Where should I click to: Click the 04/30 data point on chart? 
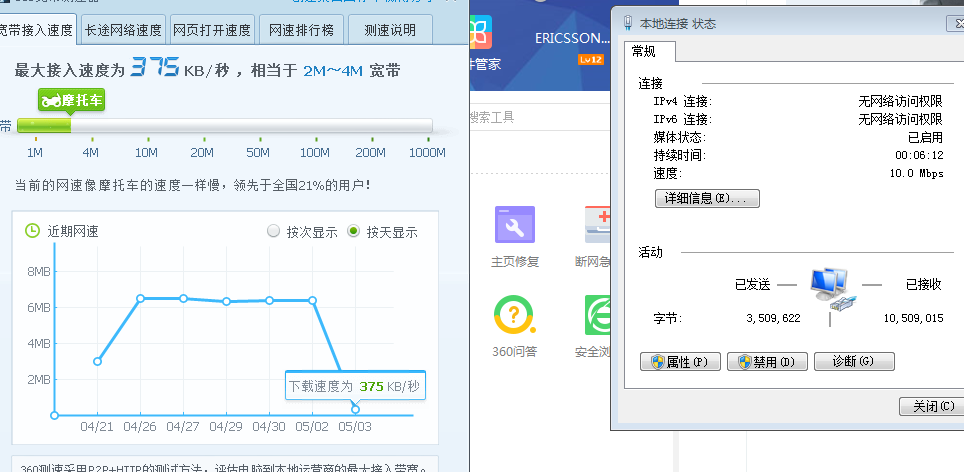click(269, 300)
